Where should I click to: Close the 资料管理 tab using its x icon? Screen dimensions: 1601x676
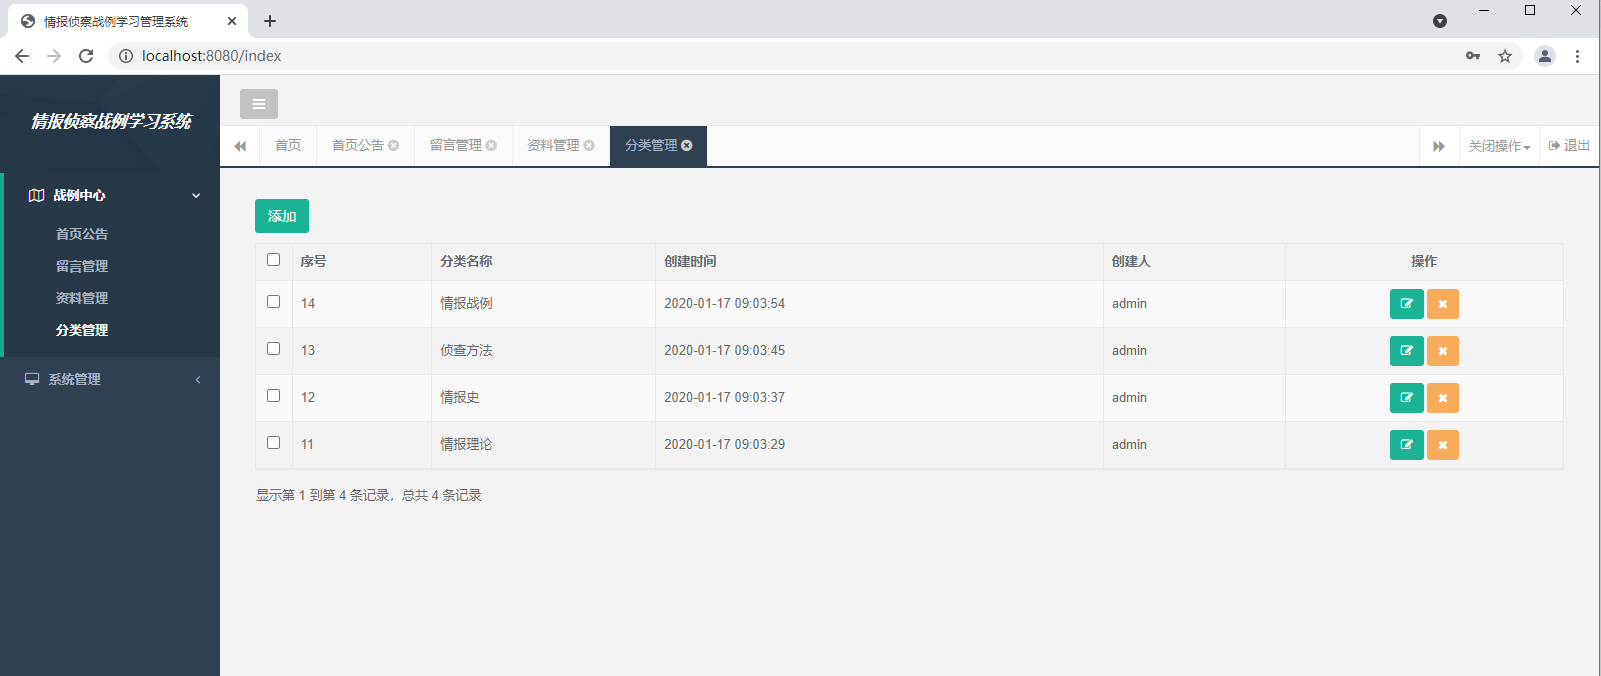(589, 146)
